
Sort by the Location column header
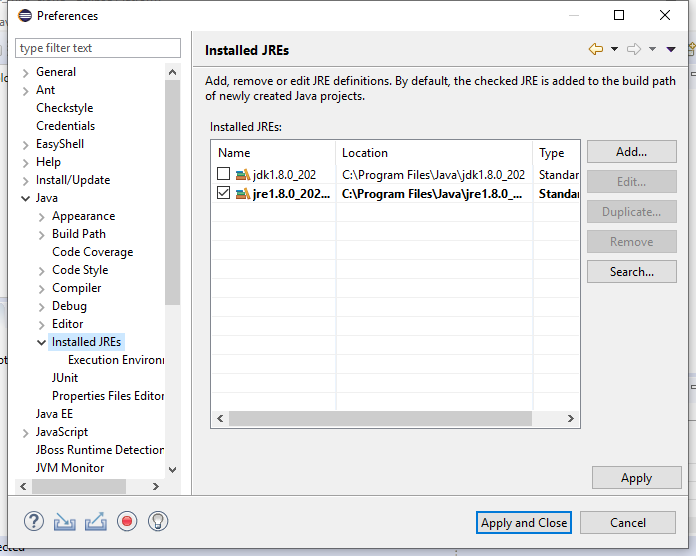tap(434, 153)
